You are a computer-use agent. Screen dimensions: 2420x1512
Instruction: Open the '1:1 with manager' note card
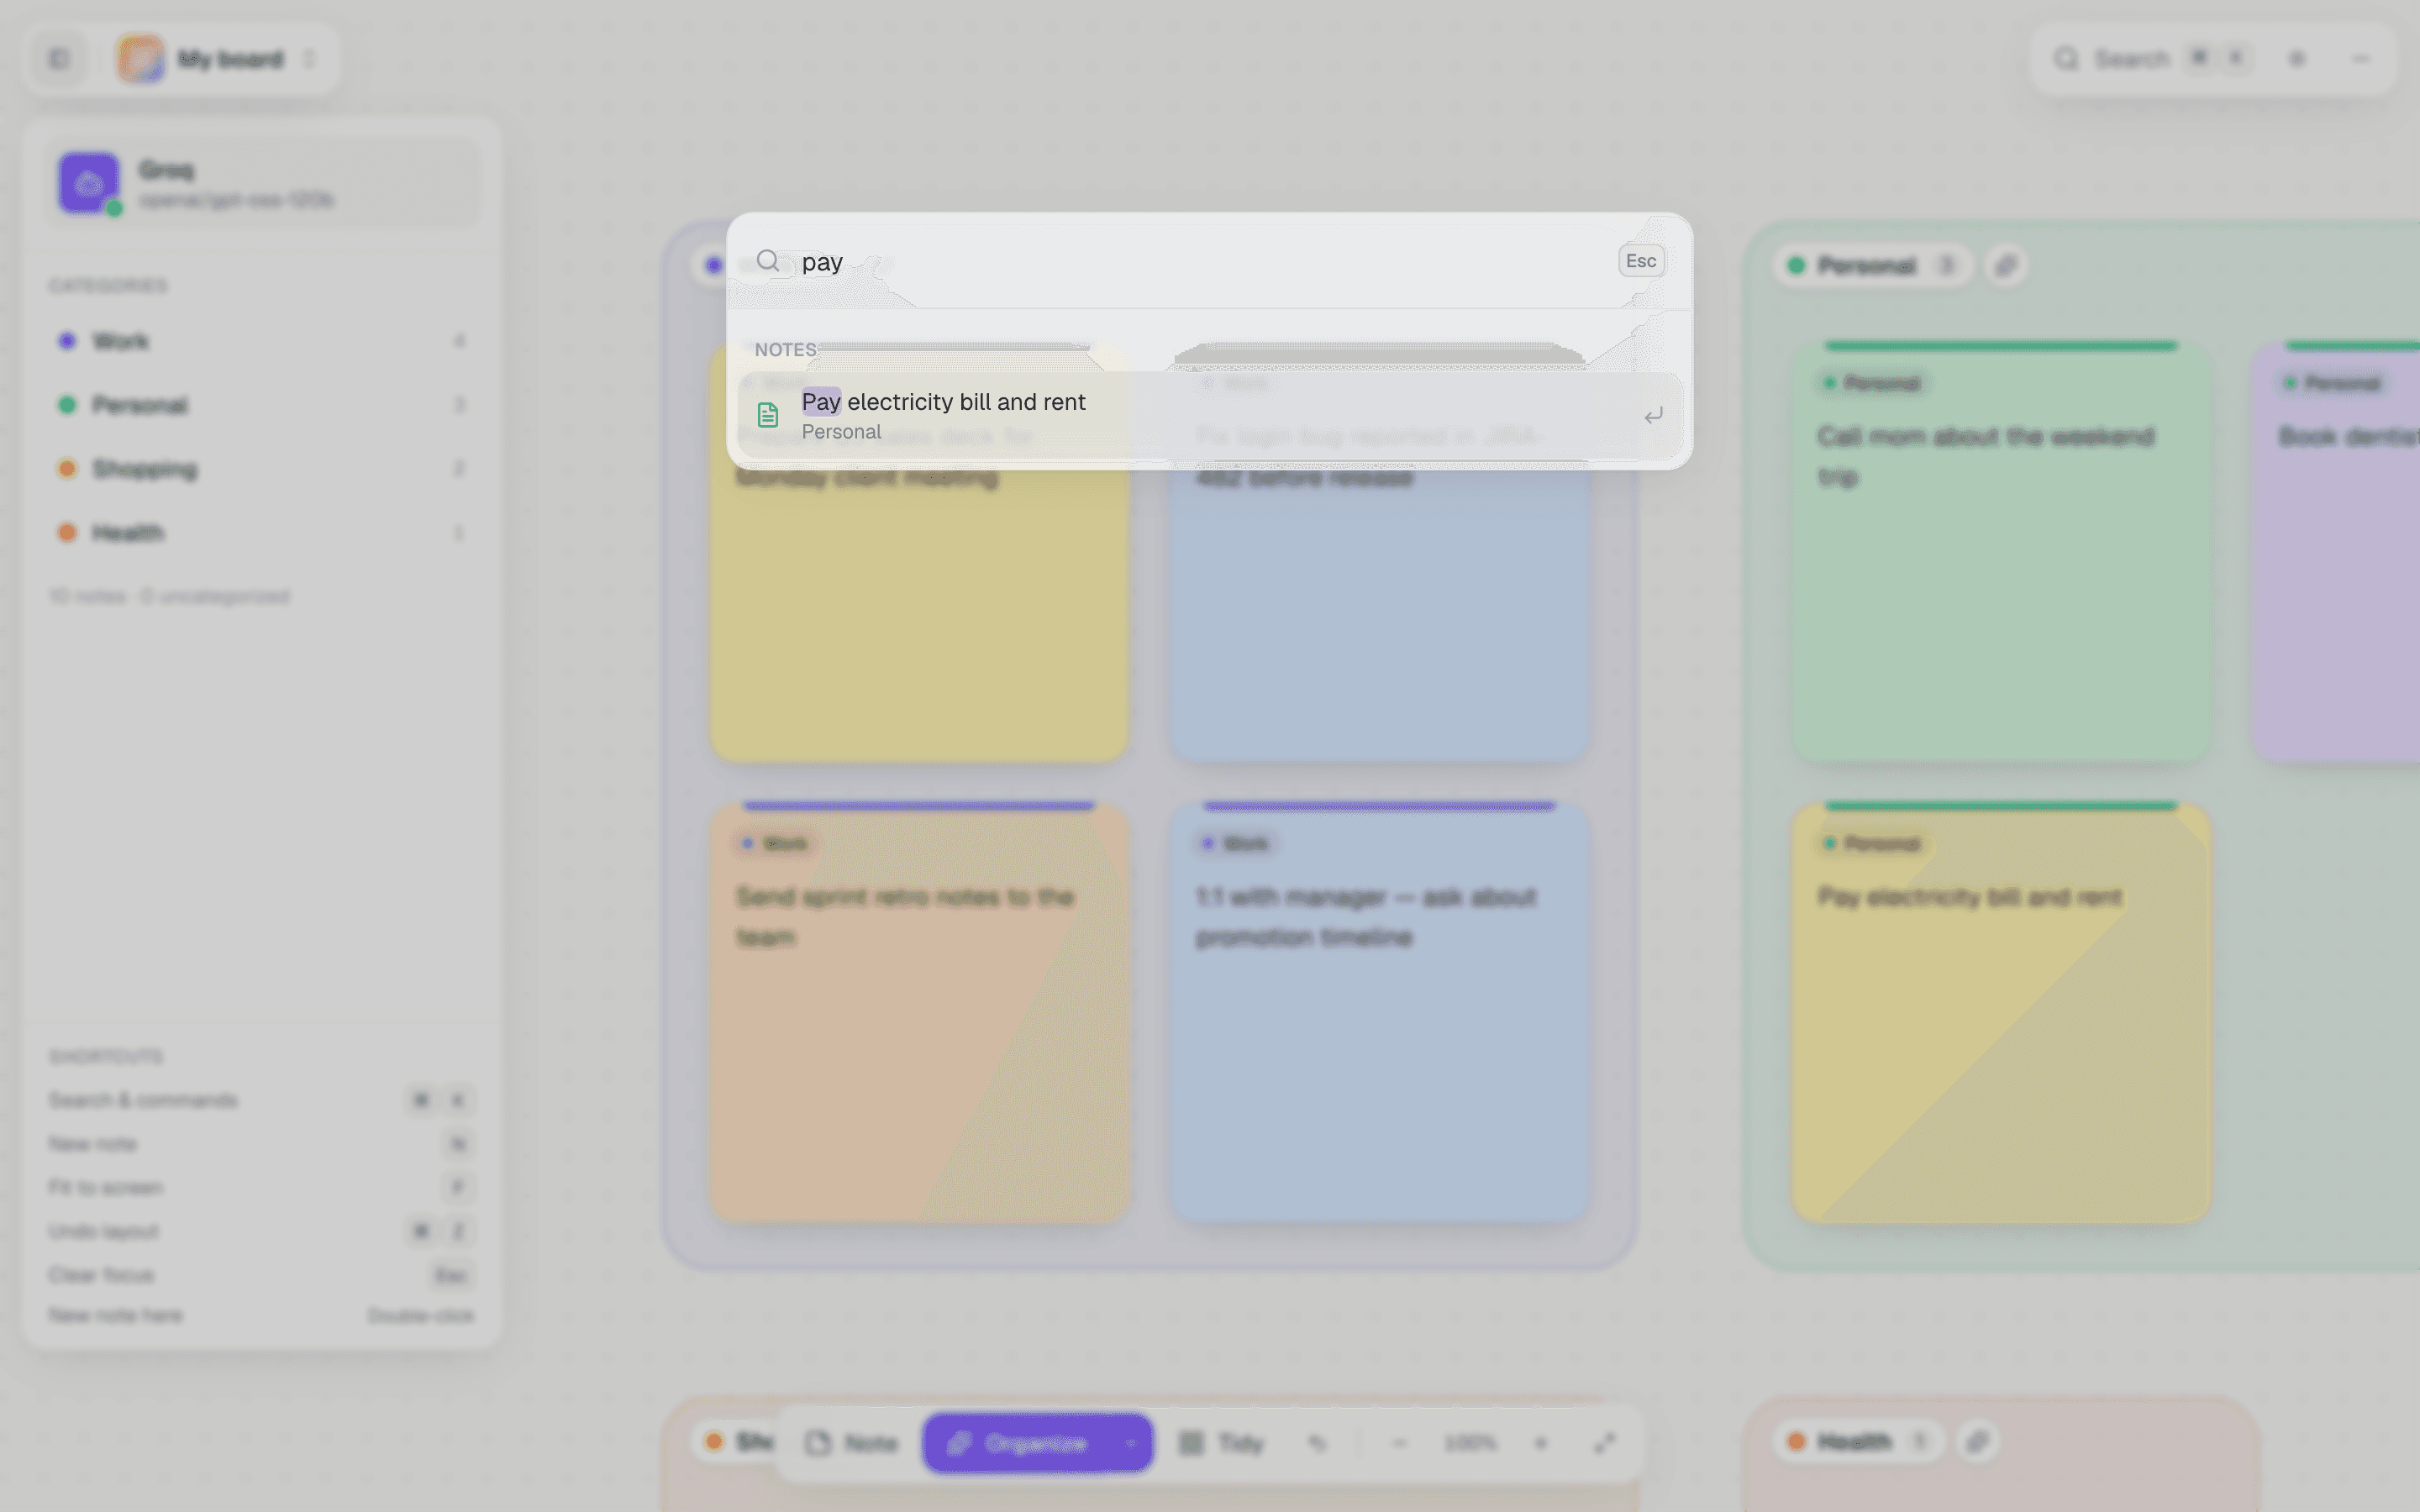[1379, 1012]
